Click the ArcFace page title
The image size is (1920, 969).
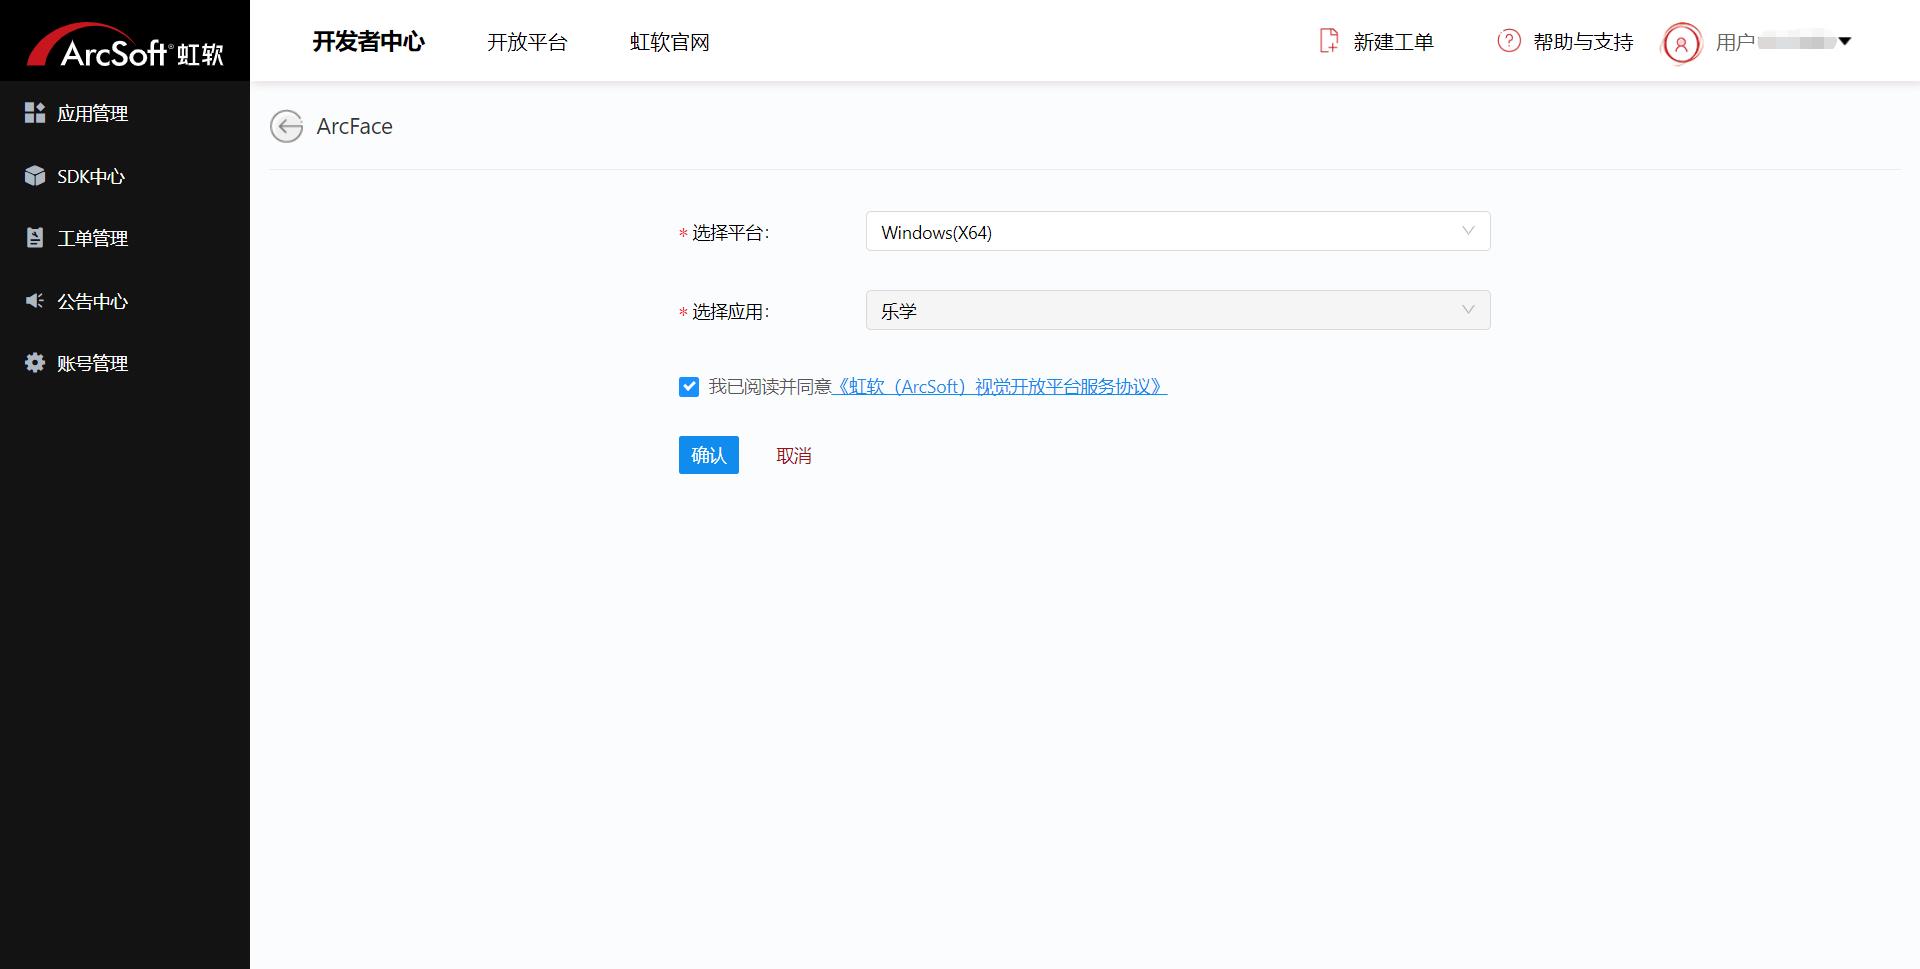click(355, 127)
